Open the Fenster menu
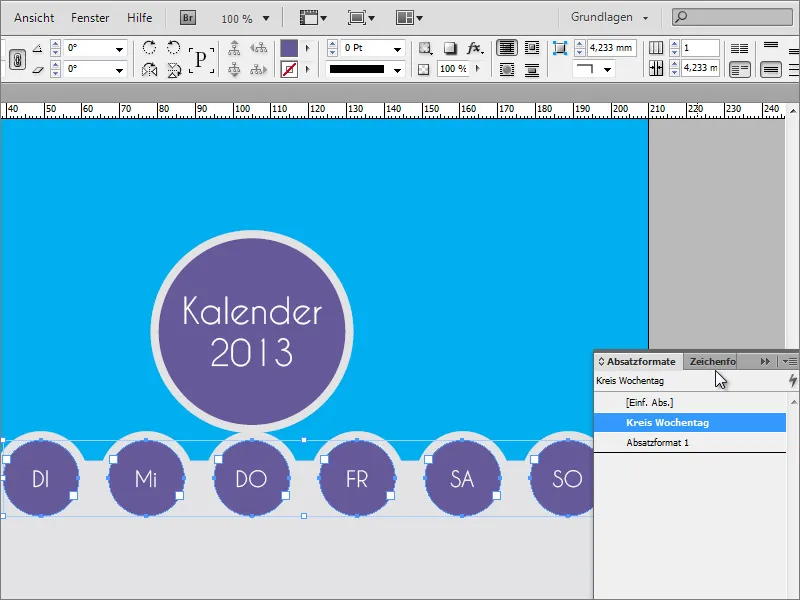This screenshot has width=800, height=600. (90, 18)
